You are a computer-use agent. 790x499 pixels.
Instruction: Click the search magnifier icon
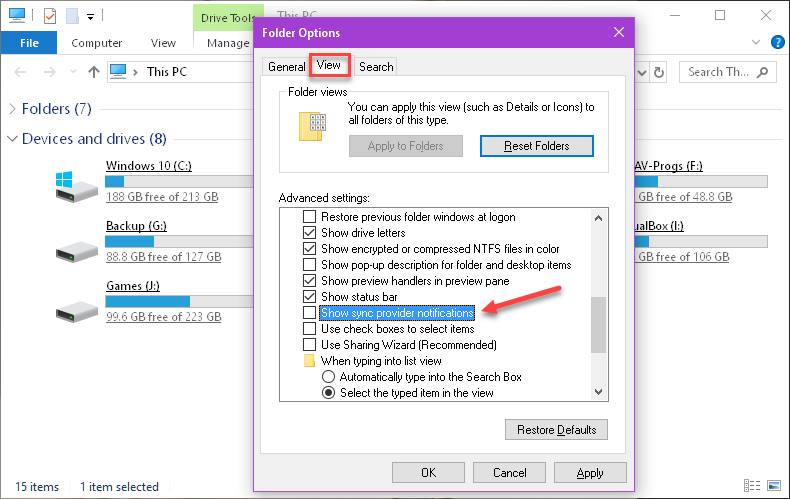[763, 72]
